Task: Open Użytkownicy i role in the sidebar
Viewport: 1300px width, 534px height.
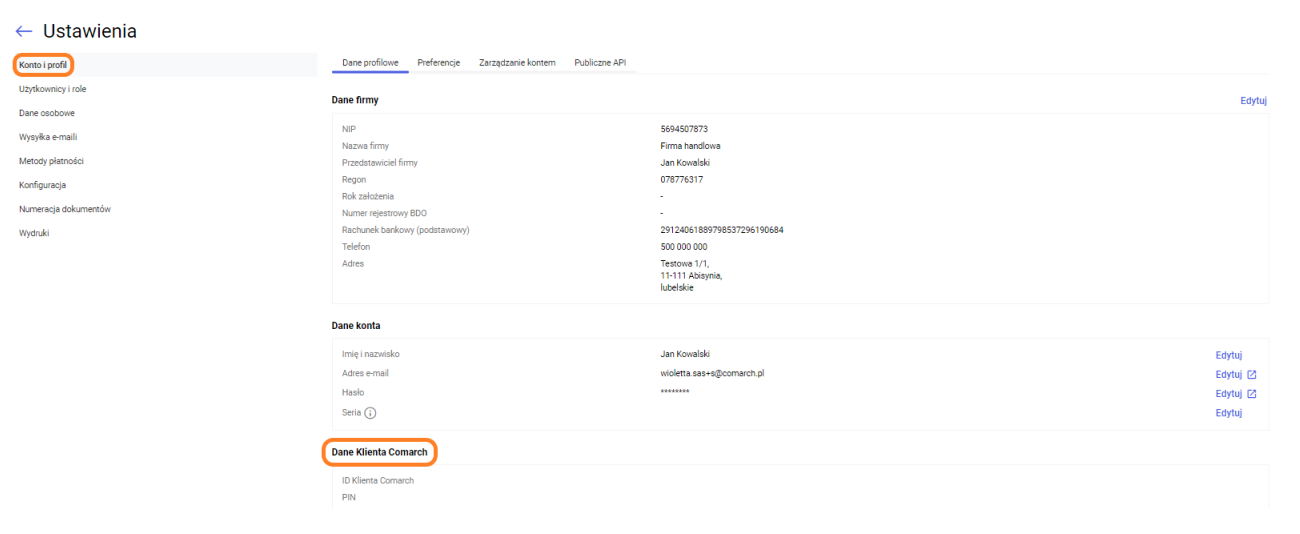Action: (53, 89)
